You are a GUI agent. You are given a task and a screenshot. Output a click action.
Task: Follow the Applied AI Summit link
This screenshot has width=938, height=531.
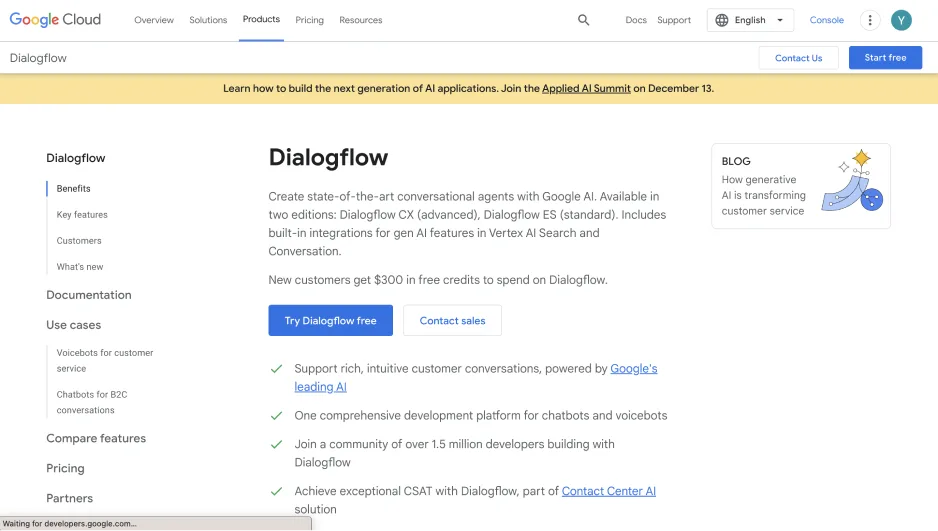click(586, 88)
